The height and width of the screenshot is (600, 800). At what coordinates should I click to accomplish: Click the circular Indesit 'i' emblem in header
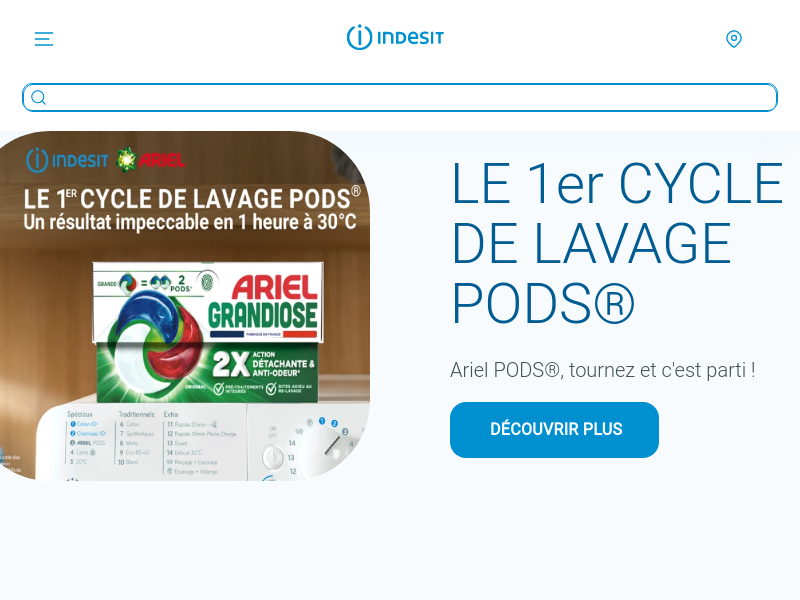point(359,37)
